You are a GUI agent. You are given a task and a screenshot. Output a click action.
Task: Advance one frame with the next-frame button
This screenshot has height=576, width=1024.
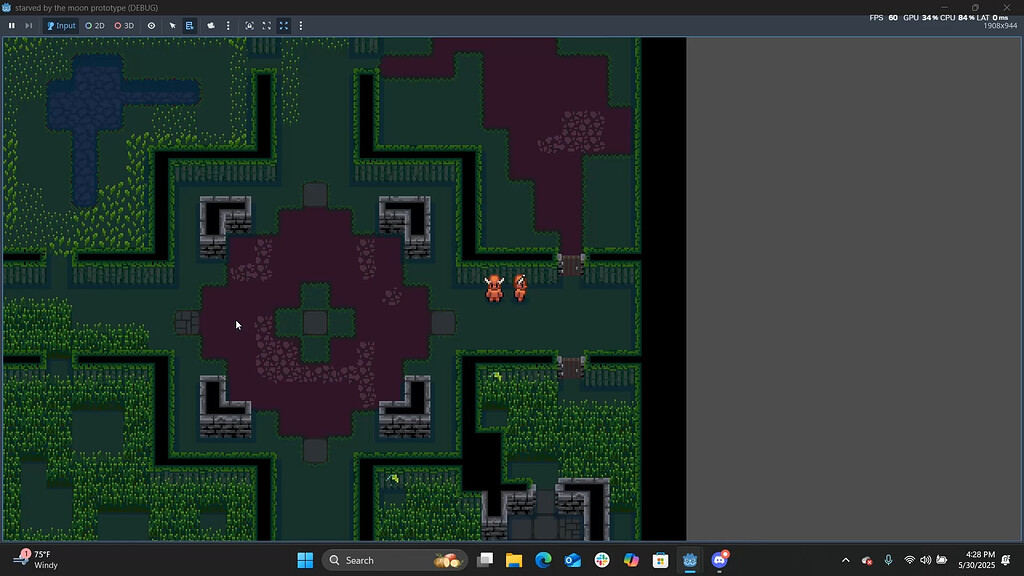(28, 25)
